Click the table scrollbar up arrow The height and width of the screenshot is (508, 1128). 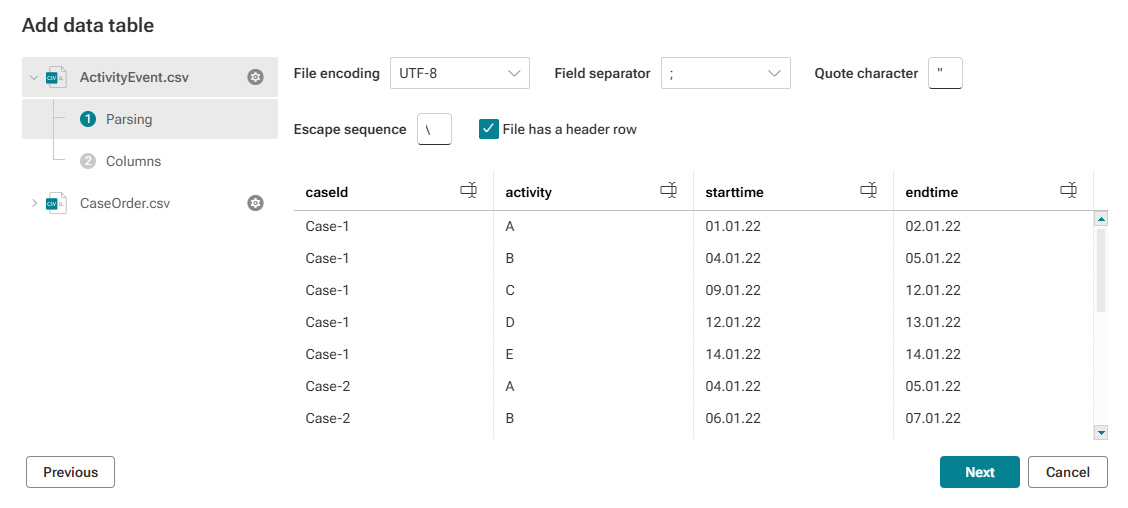pos(1101,219)
